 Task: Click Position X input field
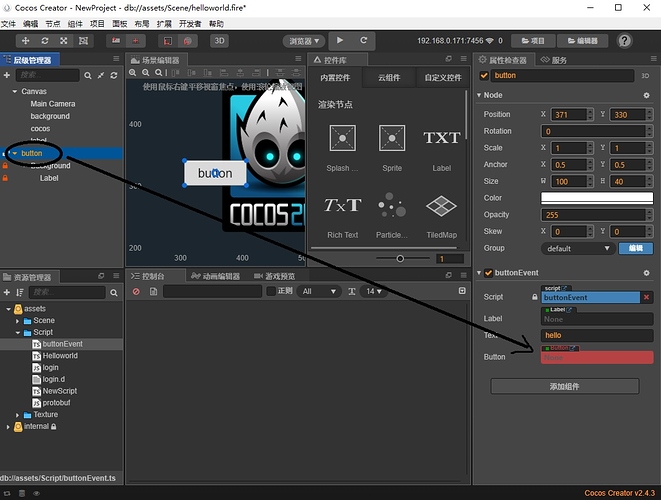570,115
